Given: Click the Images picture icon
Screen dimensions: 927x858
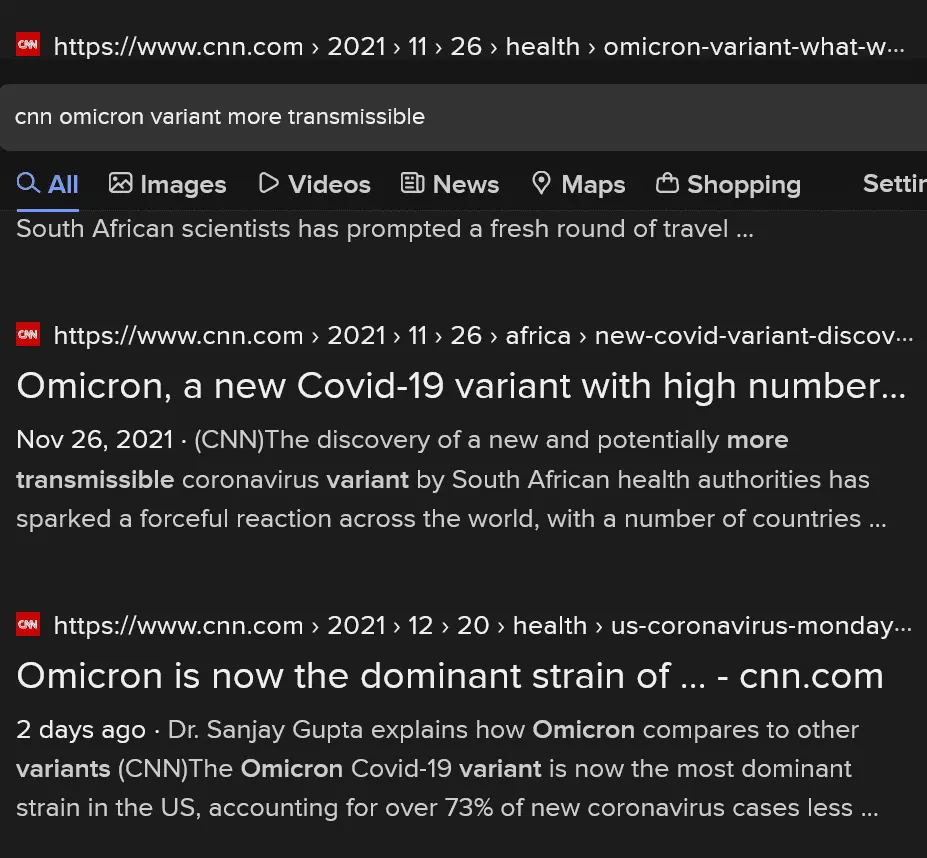Looking at the screenshot, I should [121, 183].
